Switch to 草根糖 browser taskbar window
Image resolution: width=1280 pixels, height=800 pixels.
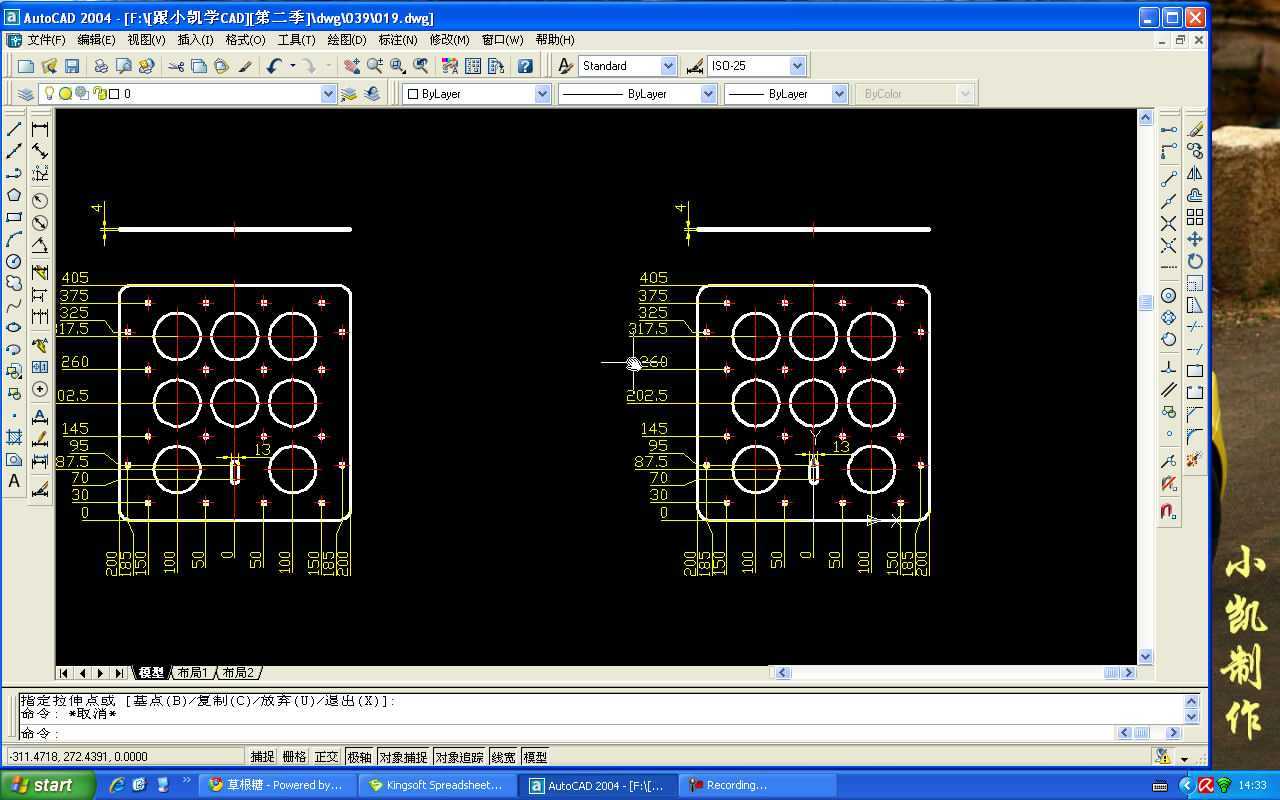pos(277,785)
